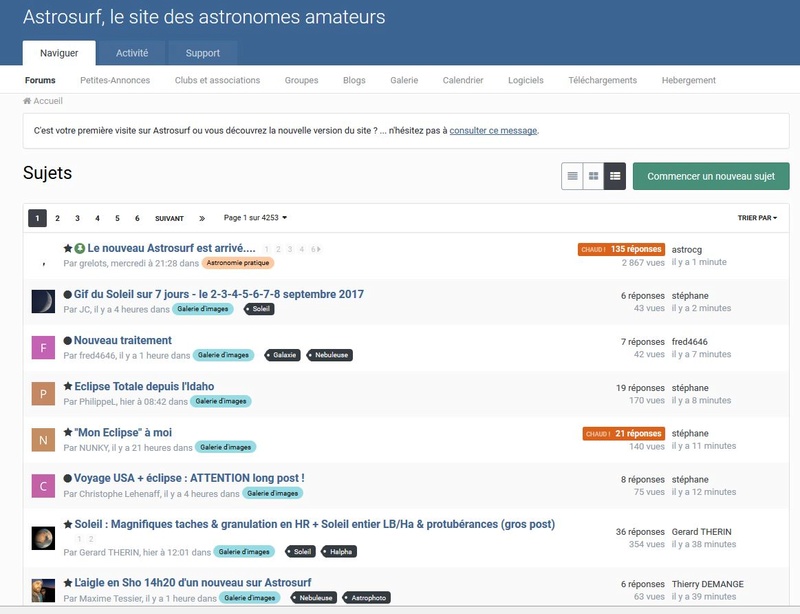Select the expanded list view icon
The height and width of the screenshot is (614, 800).
(615, 176)
